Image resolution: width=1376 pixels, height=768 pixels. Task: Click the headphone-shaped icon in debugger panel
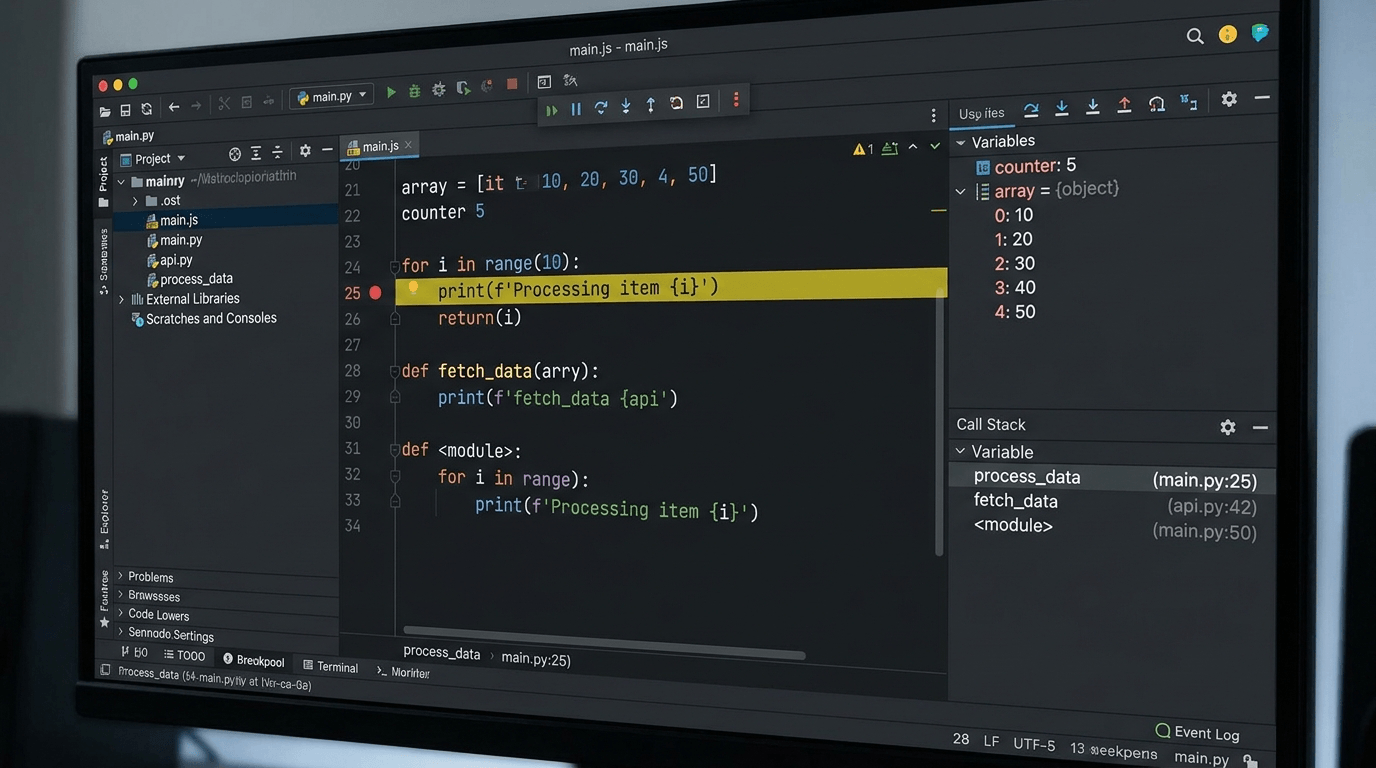point(1157,103)
